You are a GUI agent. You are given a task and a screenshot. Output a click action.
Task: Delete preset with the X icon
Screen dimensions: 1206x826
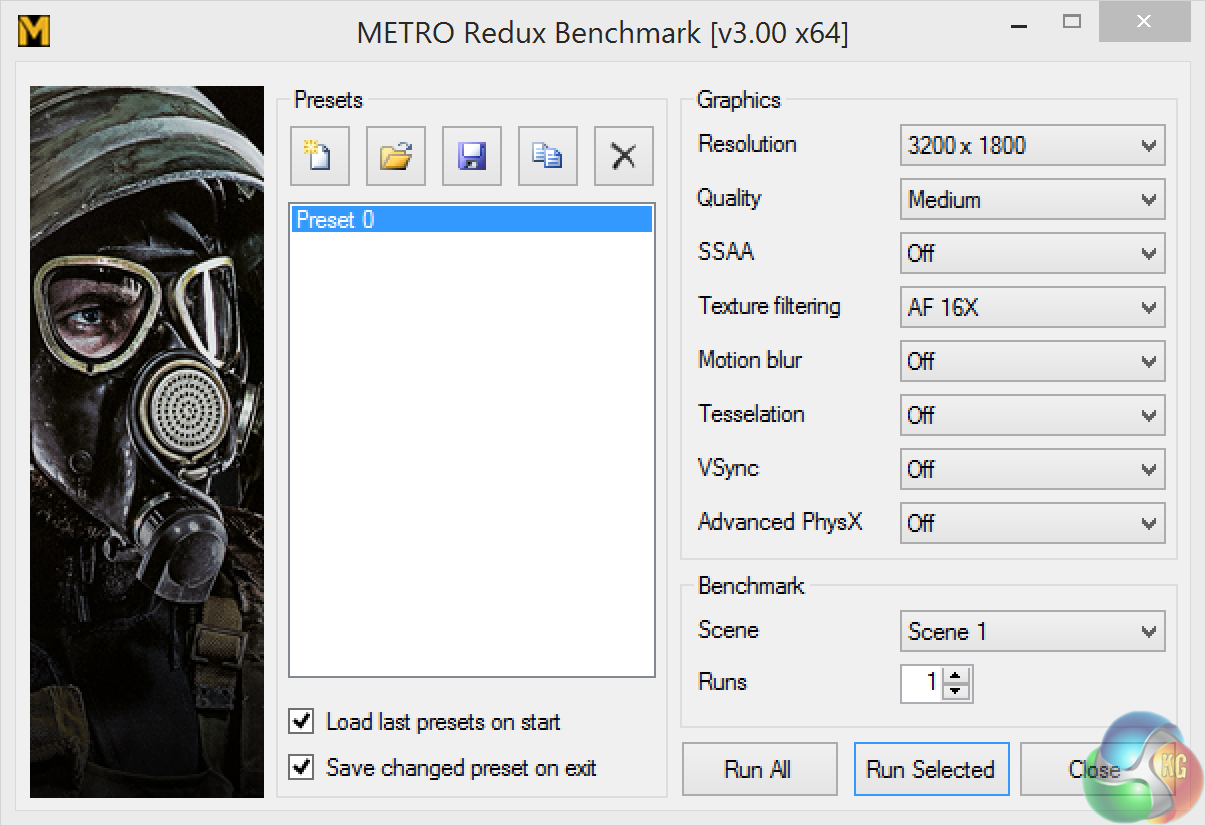coord(624,156)
